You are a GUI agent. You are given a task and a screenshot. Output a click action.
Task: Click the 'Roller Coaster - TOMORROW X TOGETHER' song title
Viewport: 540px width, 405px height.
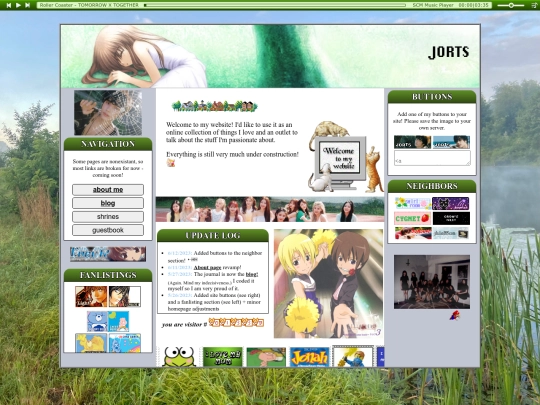tap(89, 5)
